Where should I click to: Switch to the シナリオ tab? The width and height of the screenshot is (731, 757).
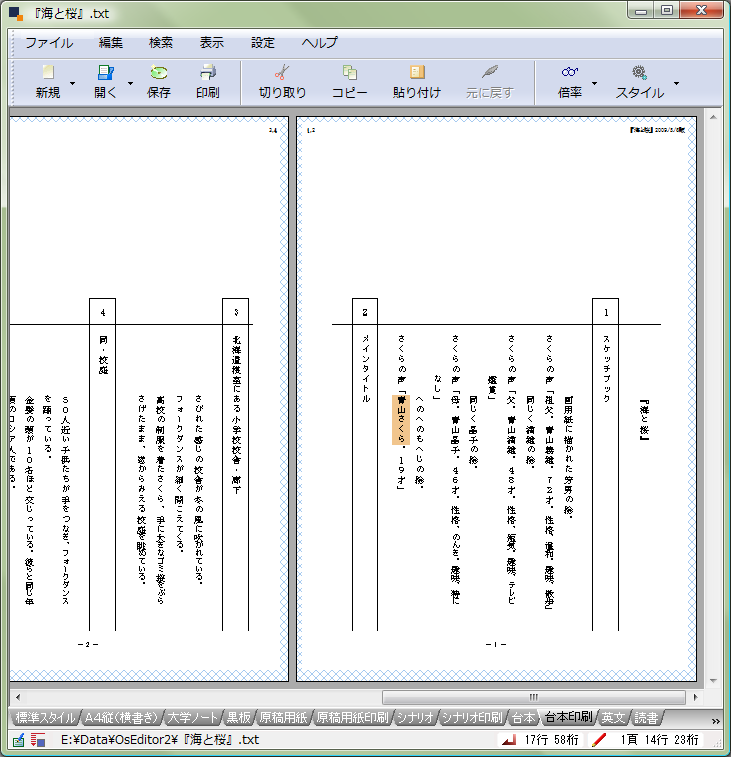[x=415, y=718]
